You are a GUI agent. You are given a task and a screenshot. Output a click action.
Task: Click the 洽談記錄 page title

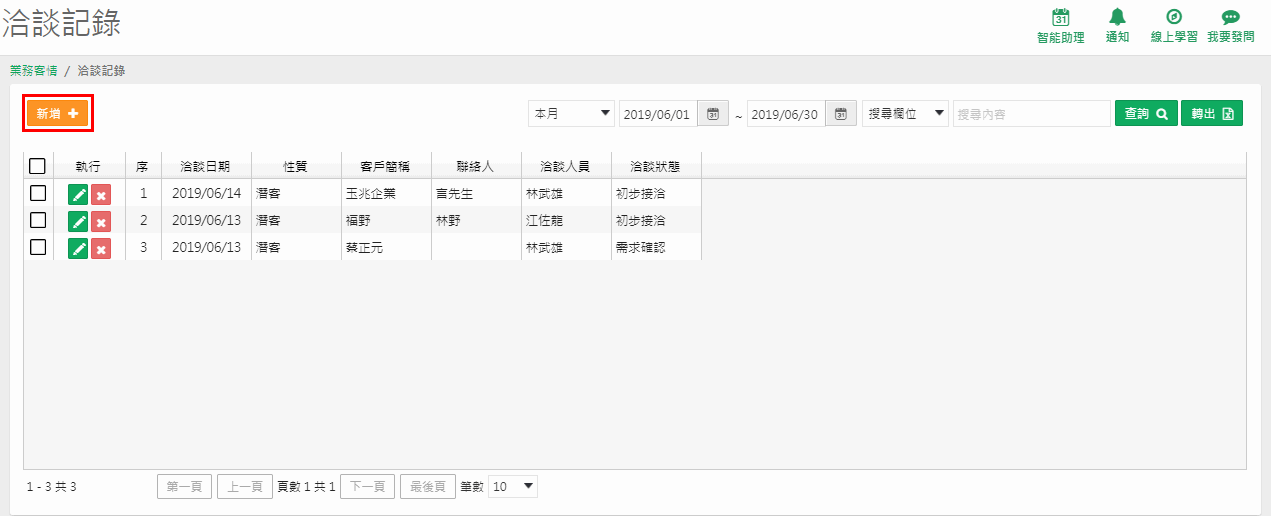62,24
